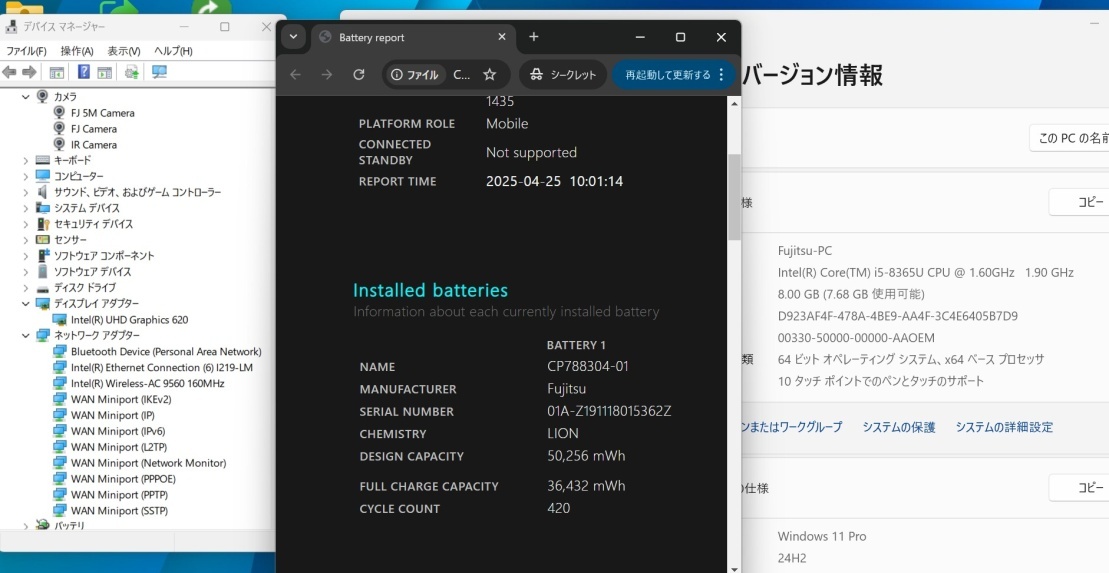Screen dimensions: 1109x573
Task: Click browser back arrow
Action: (x=296, y=74)
